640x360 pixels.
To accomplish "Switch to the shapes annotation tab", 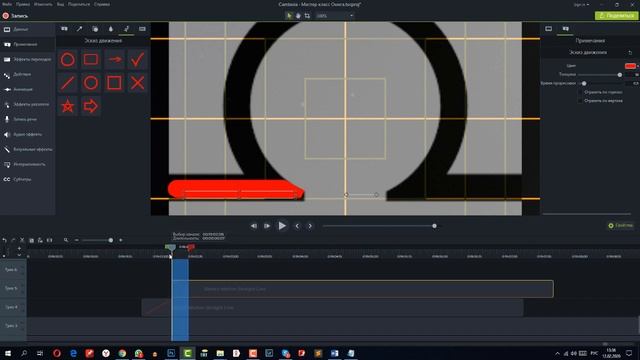I will [x=95, y=29].
